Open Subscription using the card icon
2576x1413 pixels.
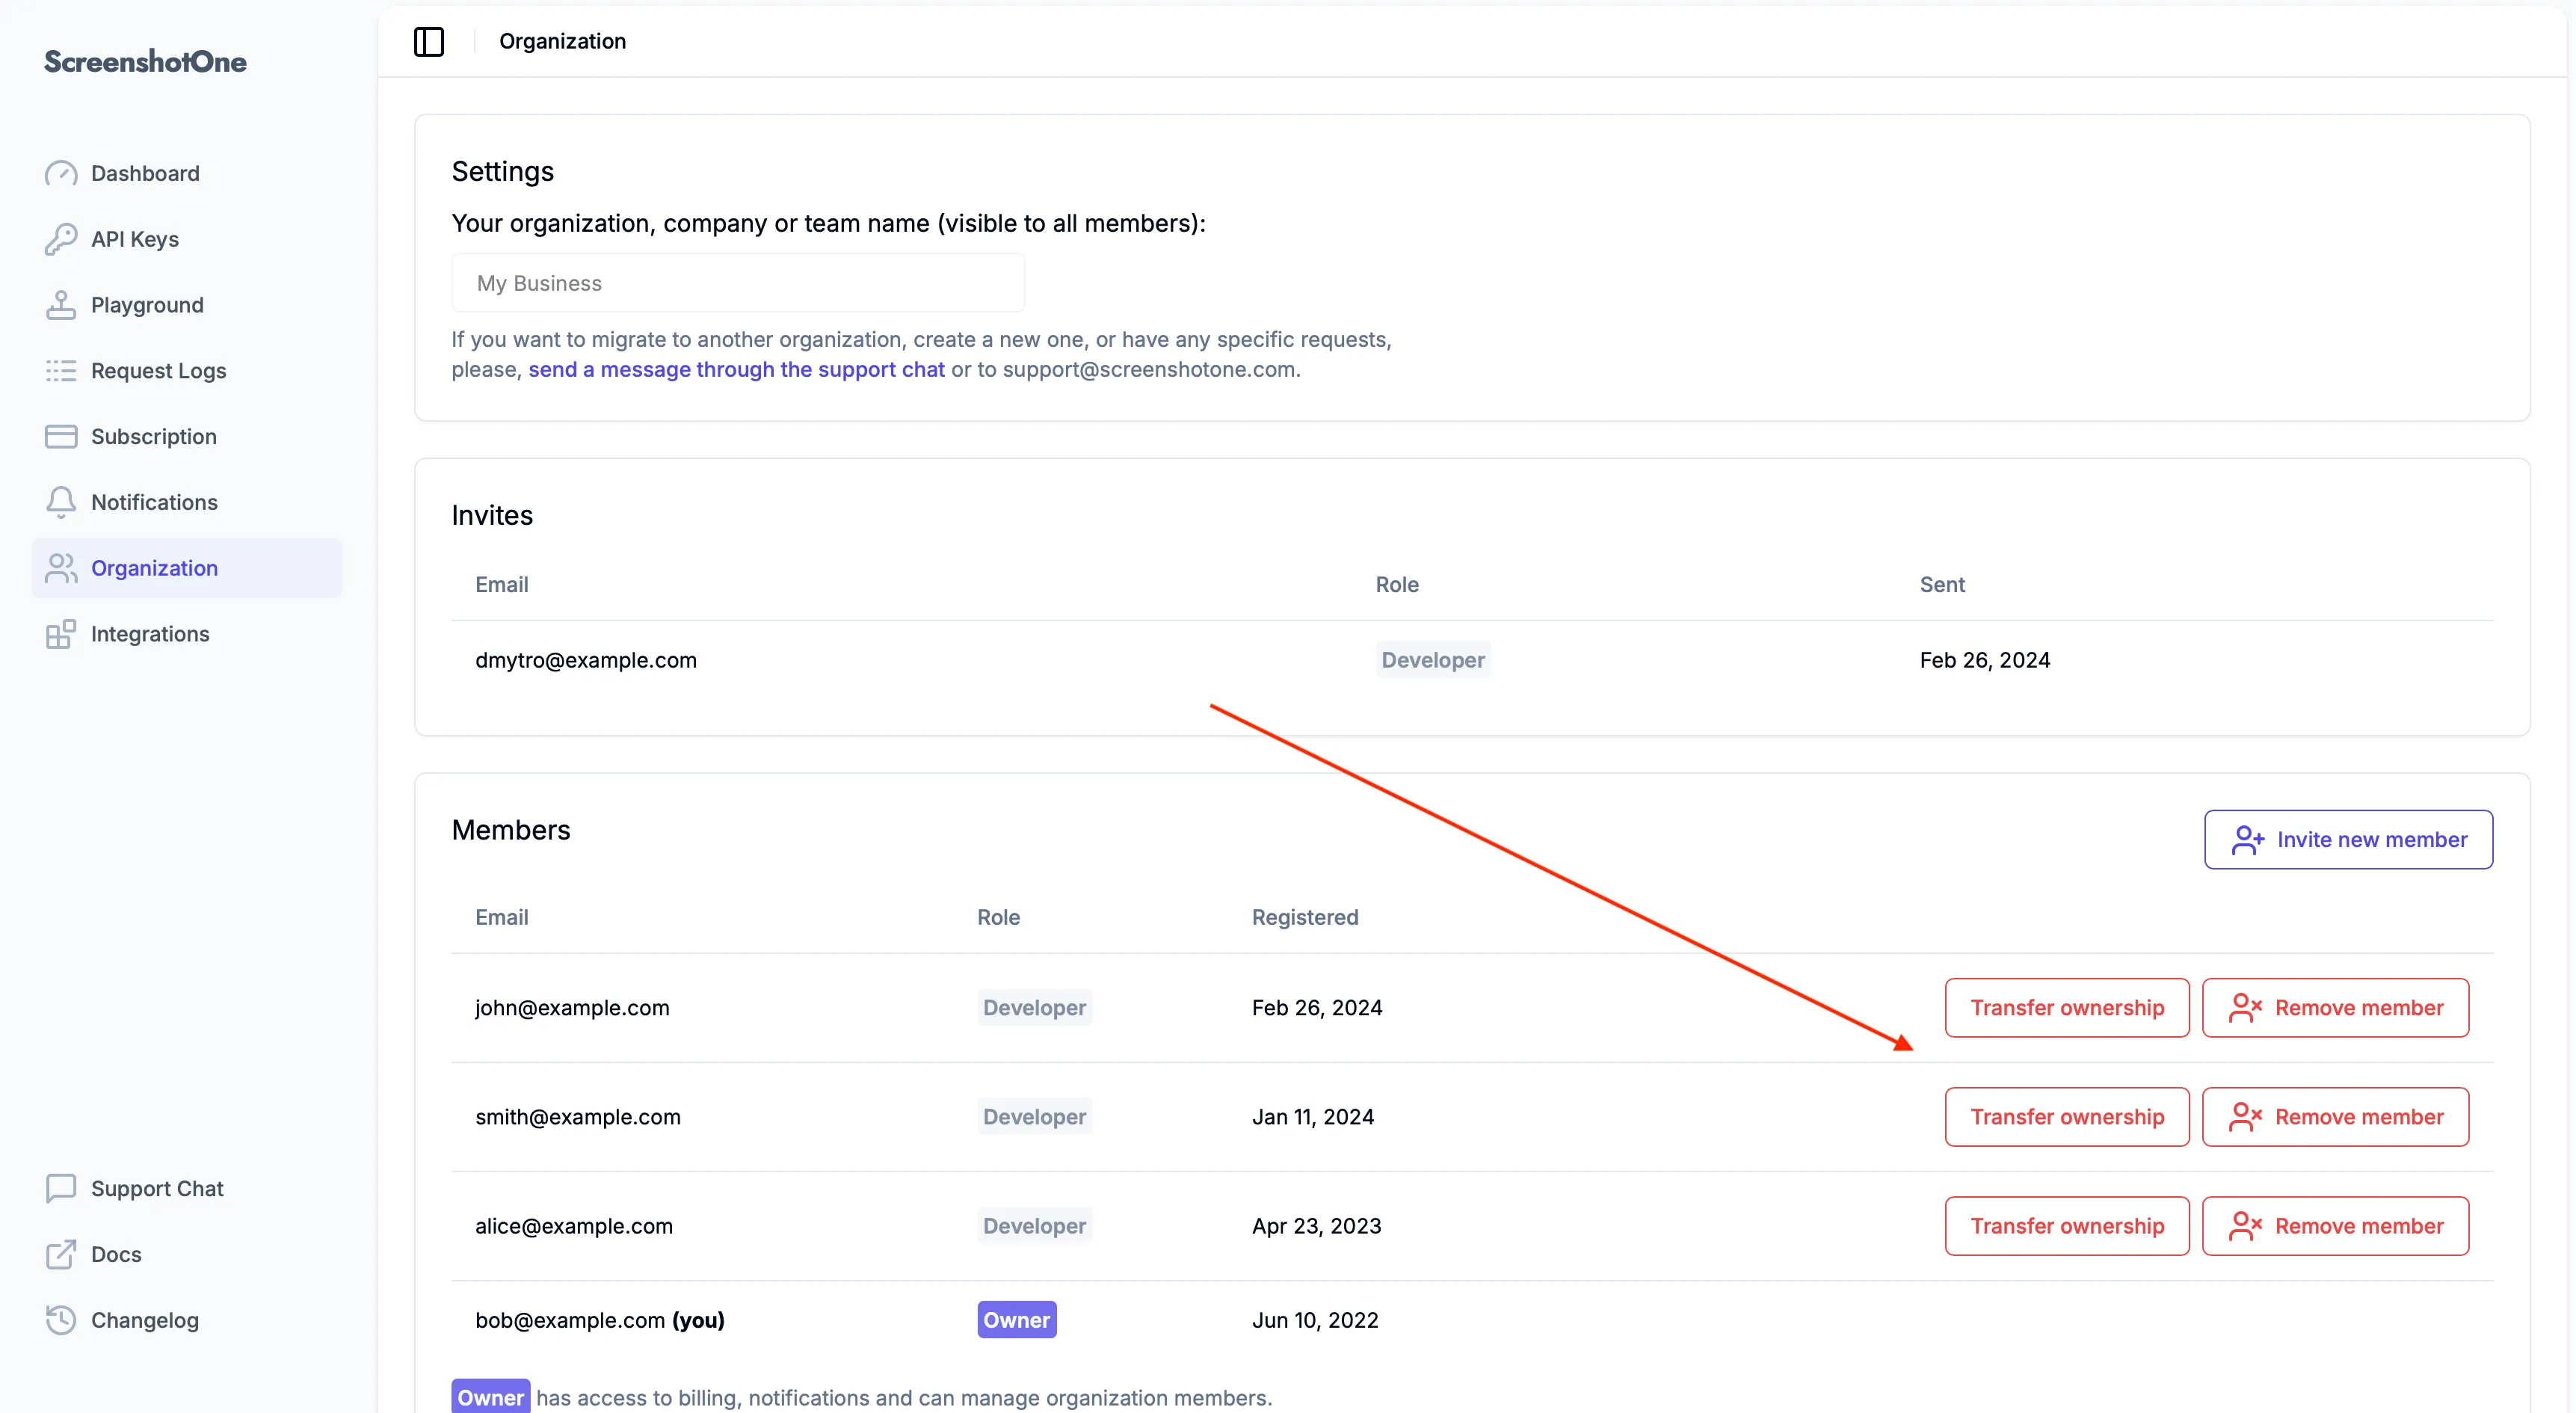(62, 436)
